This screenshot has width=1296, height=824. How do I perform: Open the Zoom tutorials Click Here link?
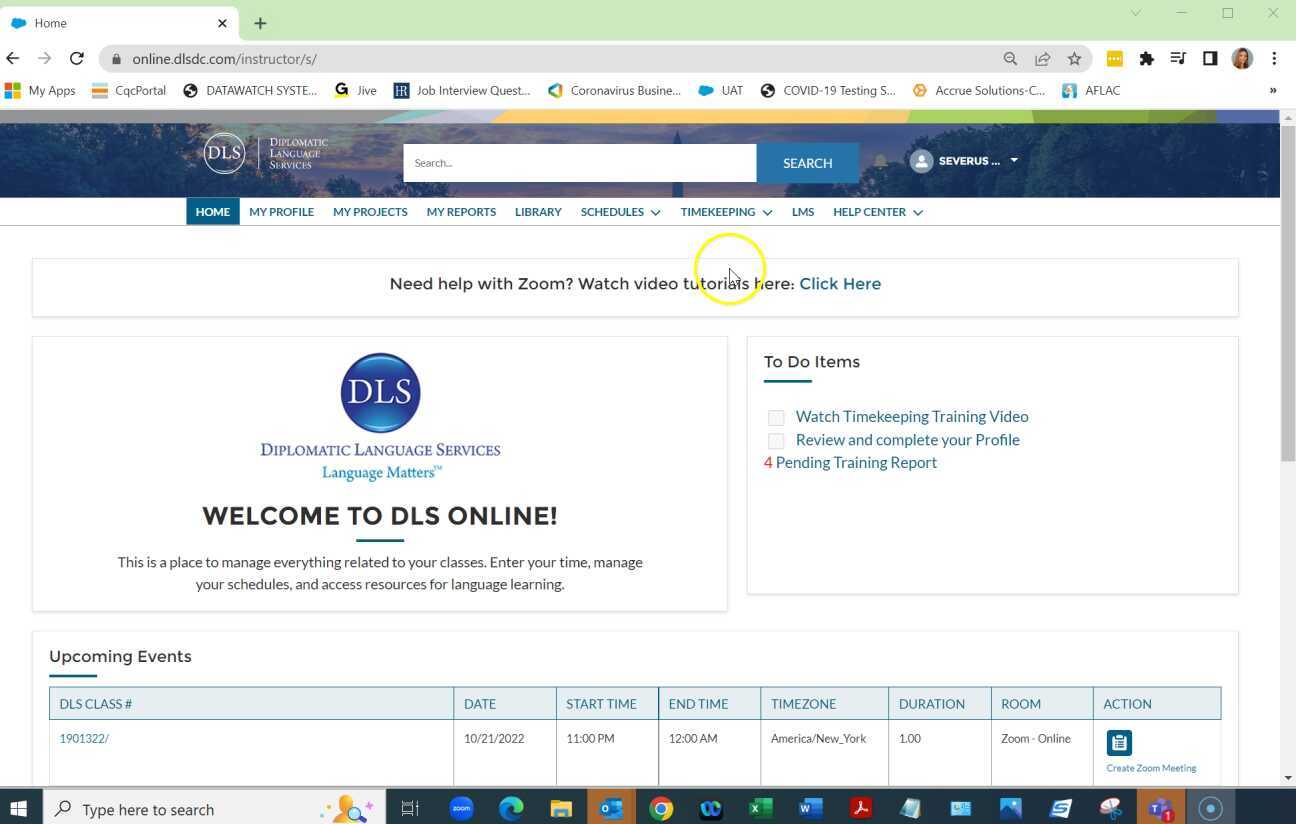[840, 283]
